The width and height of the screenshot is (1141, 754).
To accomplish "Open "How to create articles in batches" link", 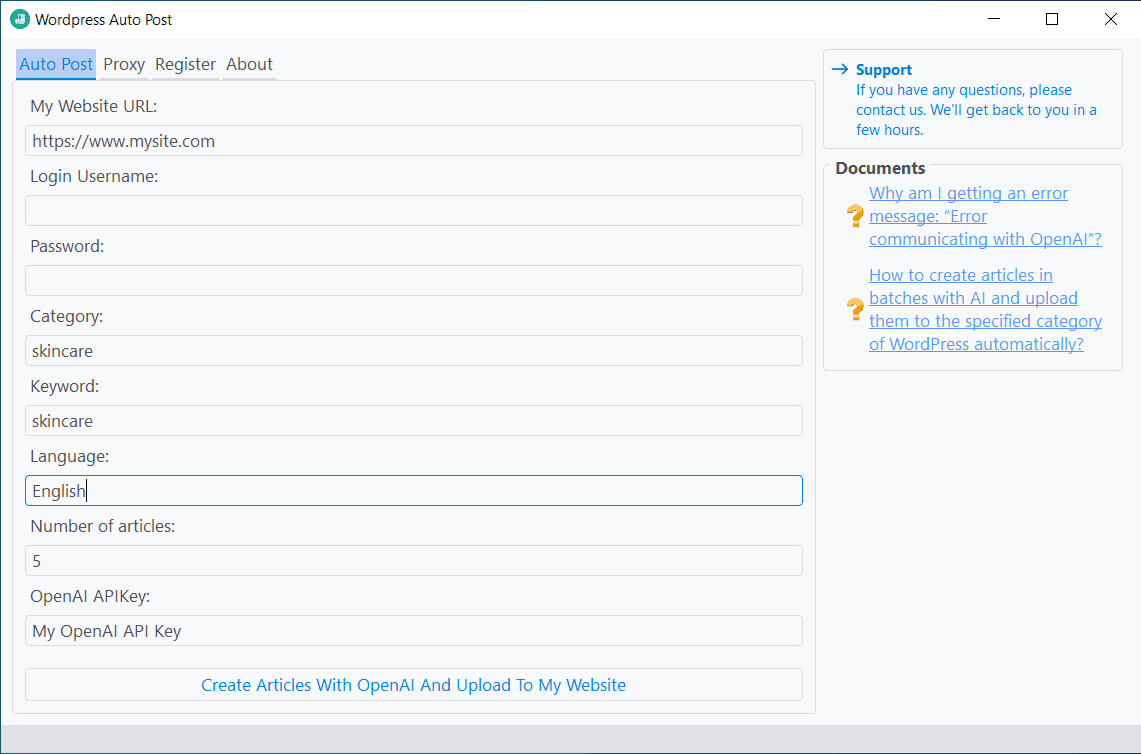I will tap(985, 309).
